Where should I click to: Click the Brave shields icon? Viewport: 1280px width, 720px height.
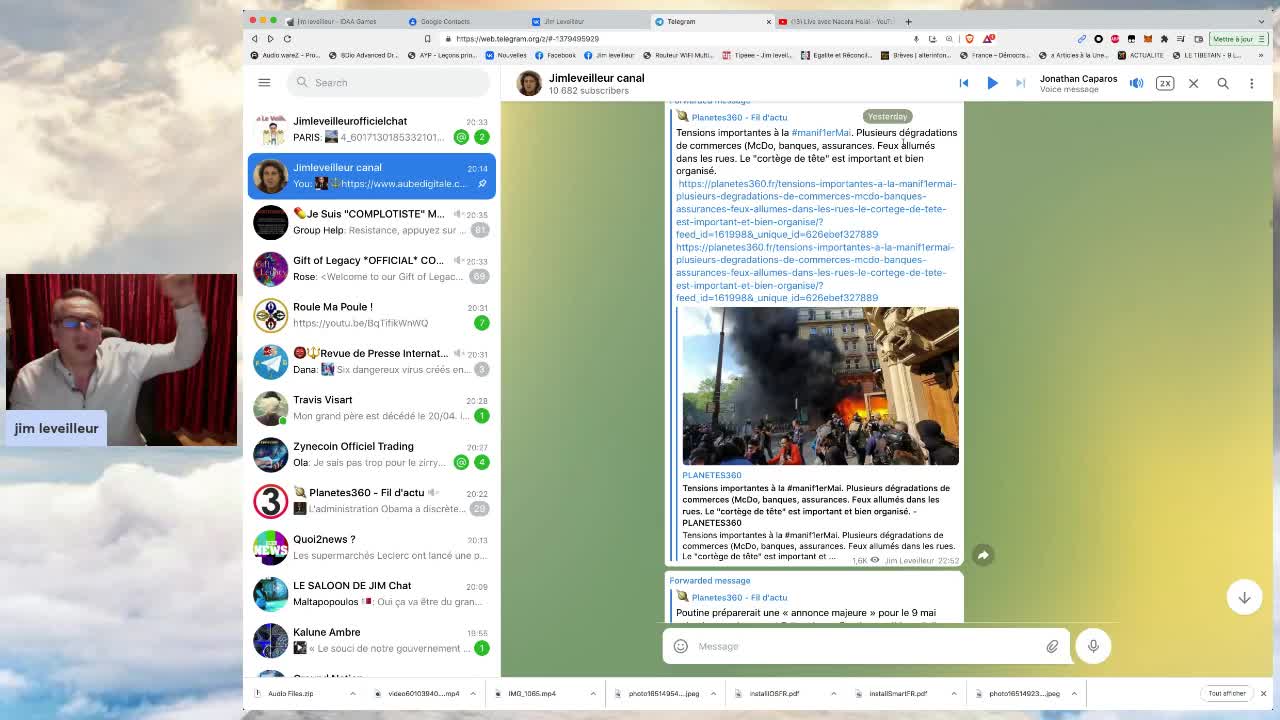pyautogui.click(x=969, y=39)
